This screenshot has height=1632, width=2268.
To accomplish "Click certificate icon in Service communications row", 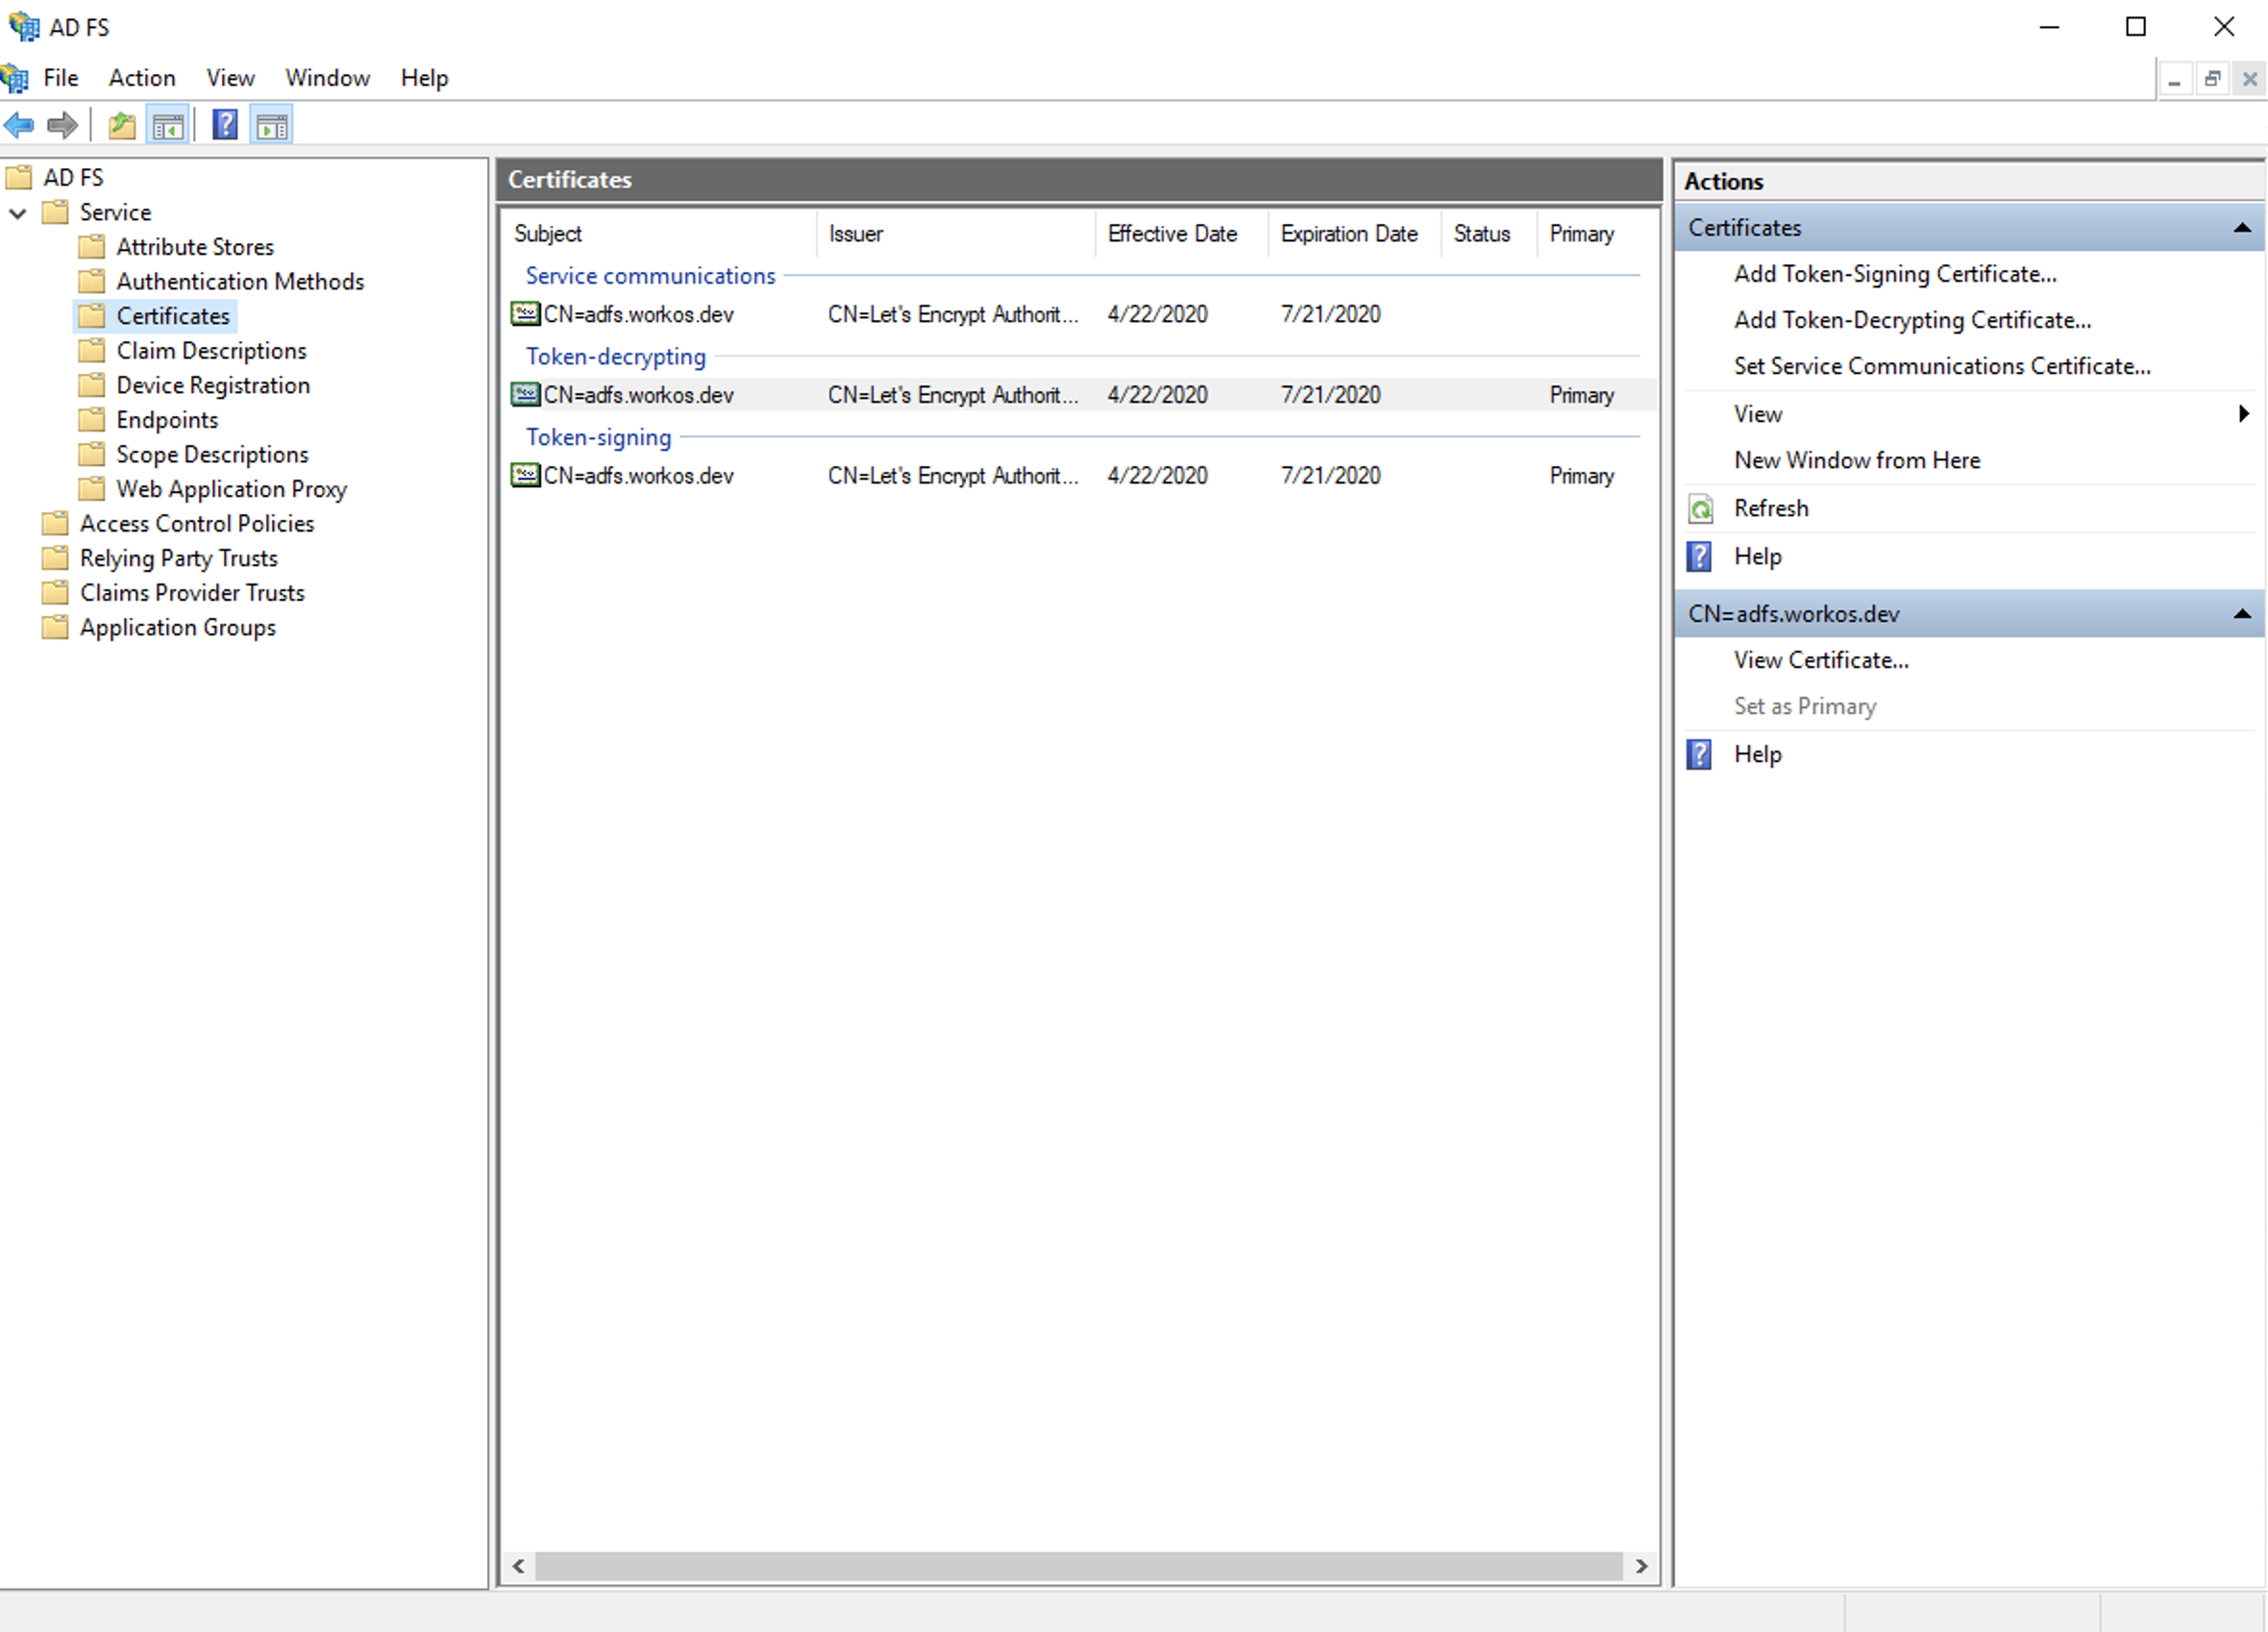I will pos(525,314).
